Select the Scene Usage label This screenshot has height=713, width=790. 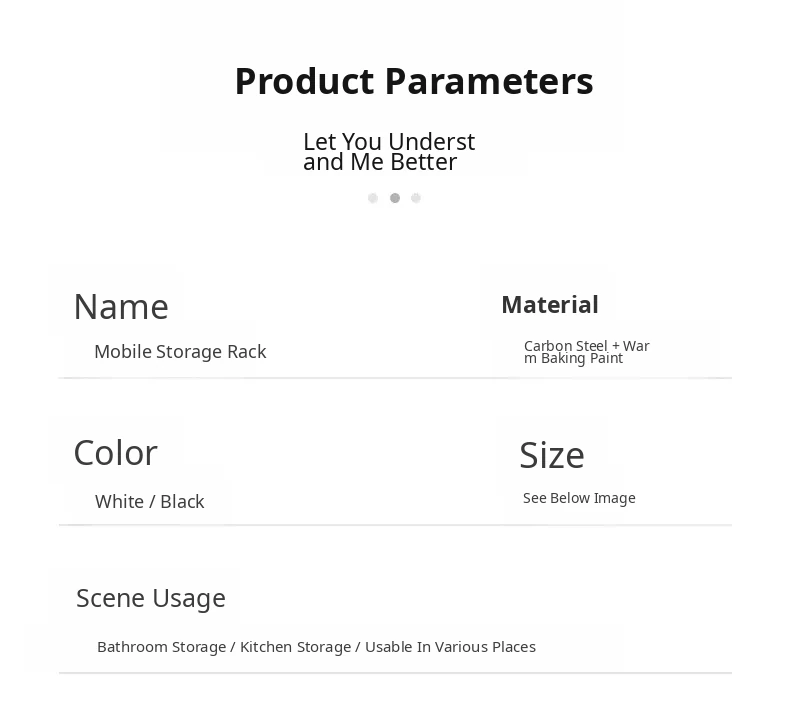(151, 598)
